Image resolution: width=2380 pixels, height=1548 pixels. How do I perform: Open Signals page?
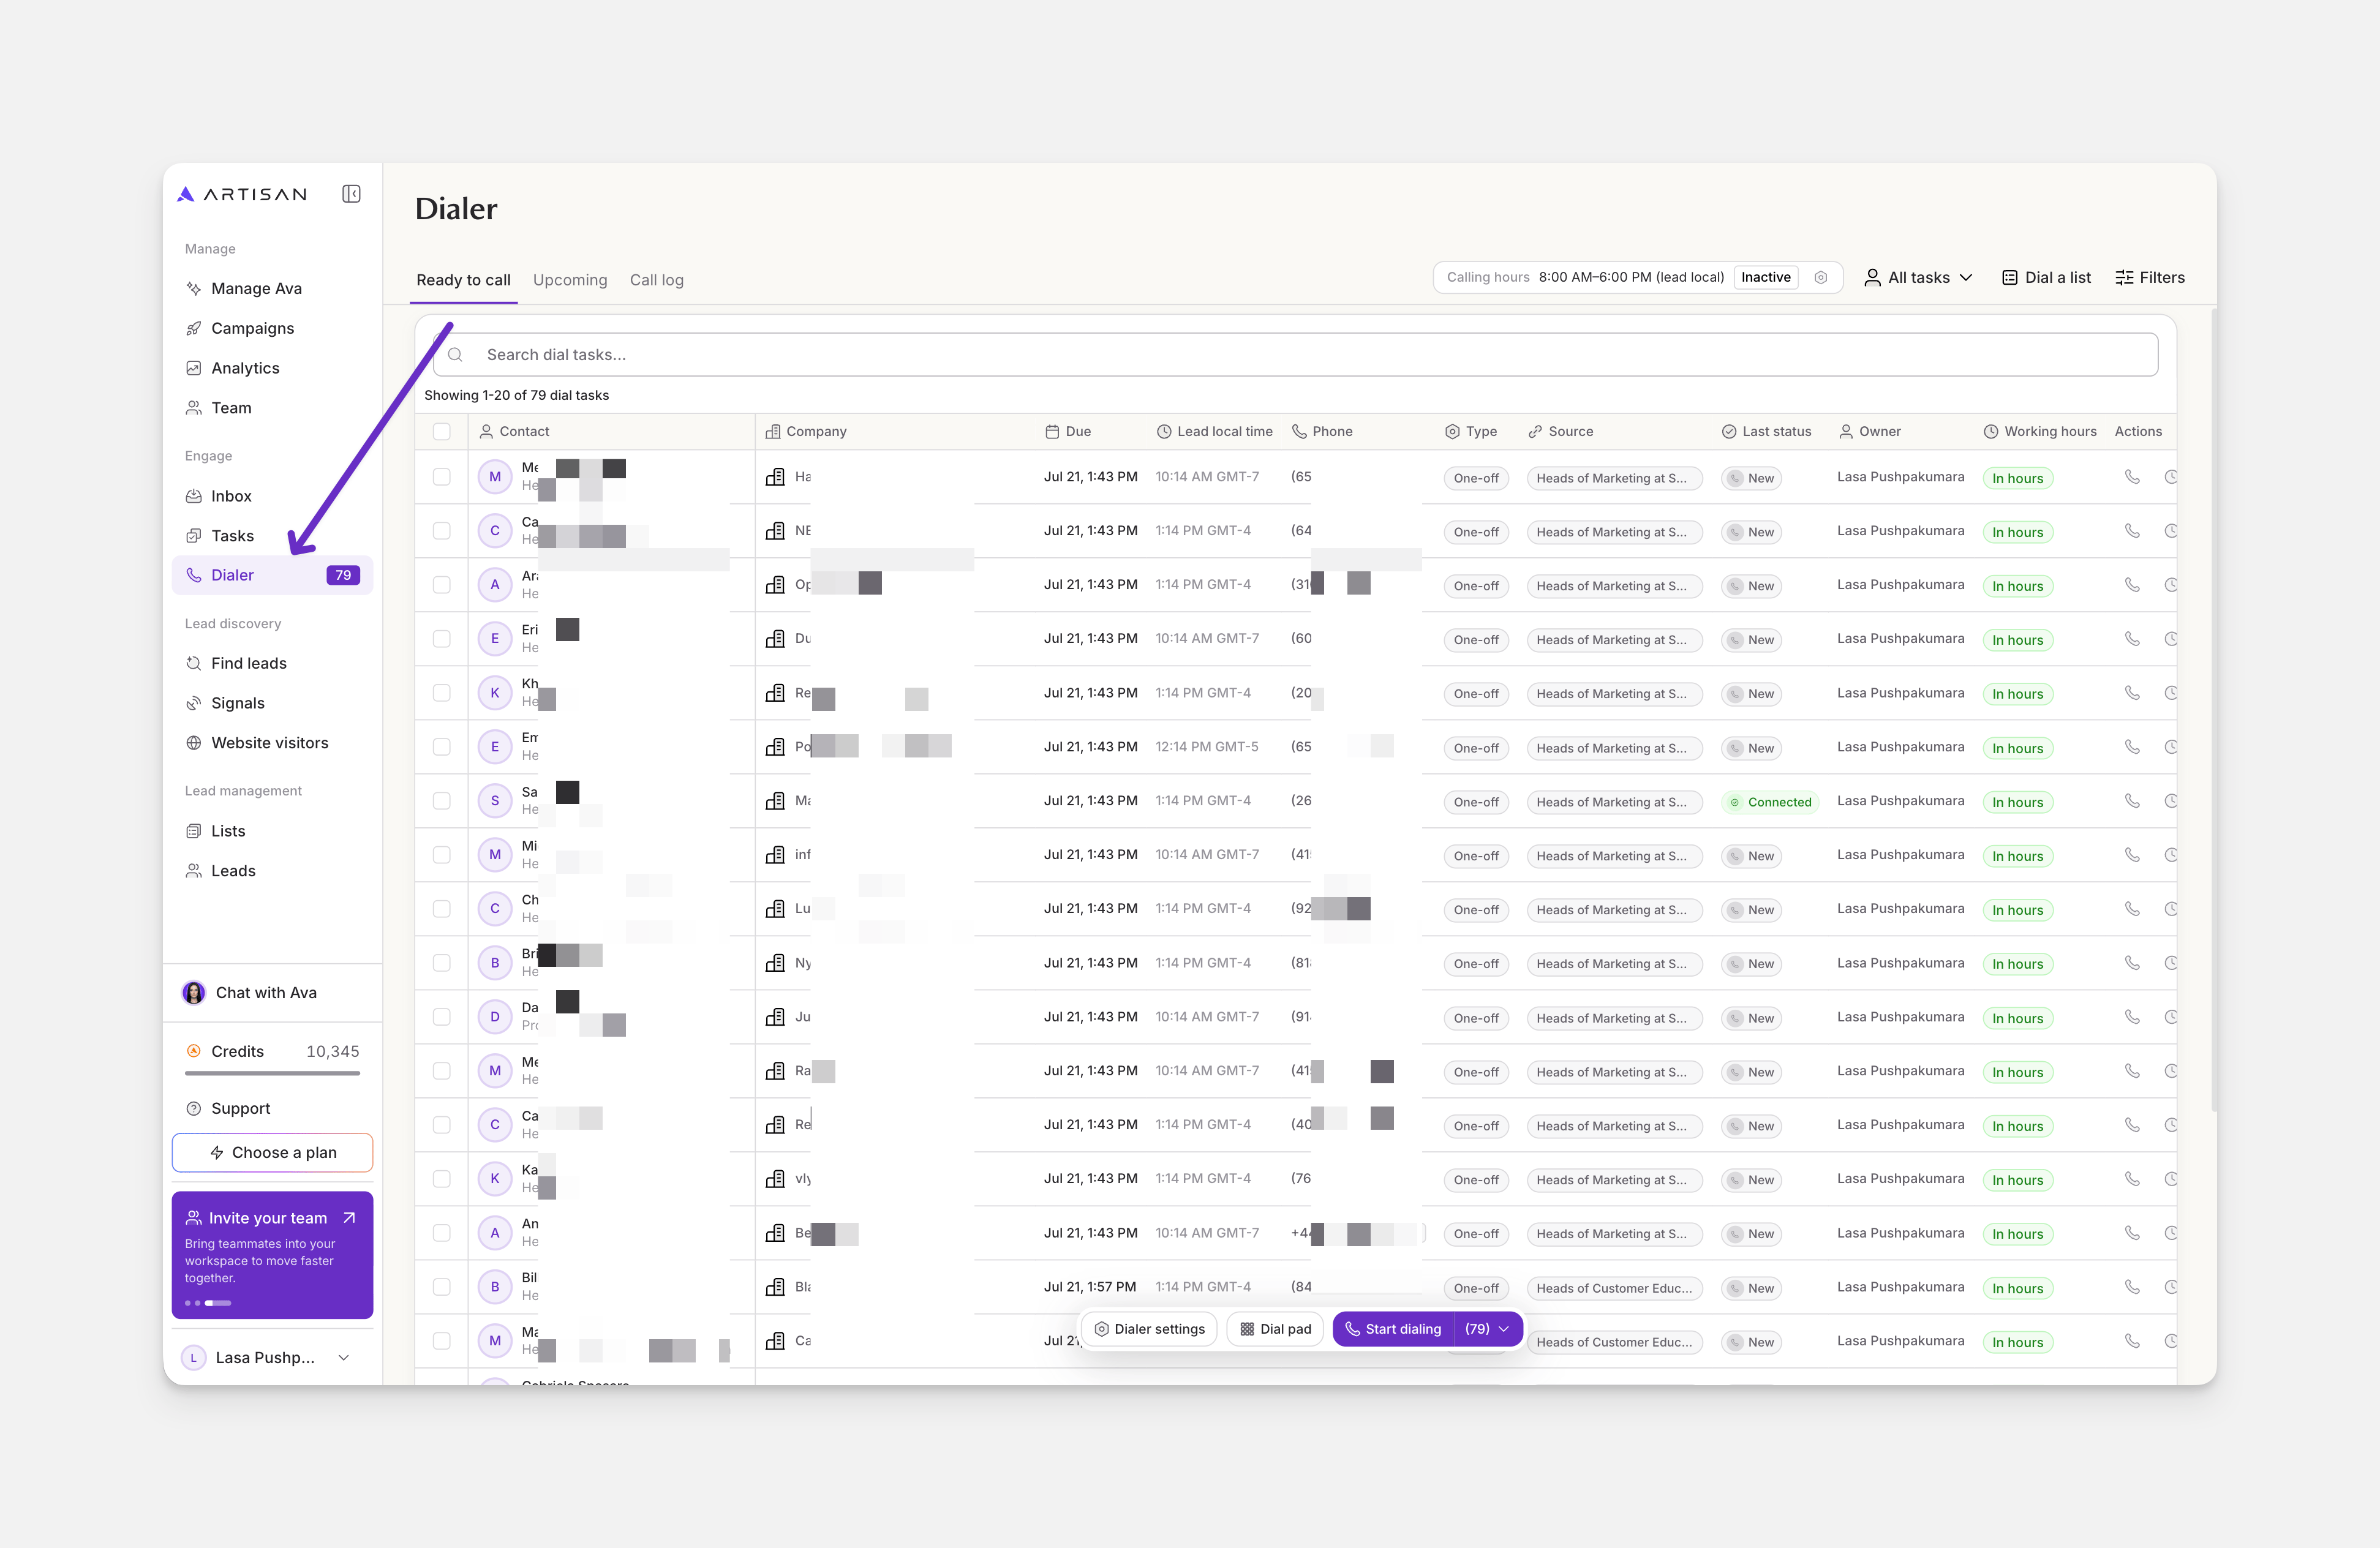pyautogui.click(x=272, y=703)
